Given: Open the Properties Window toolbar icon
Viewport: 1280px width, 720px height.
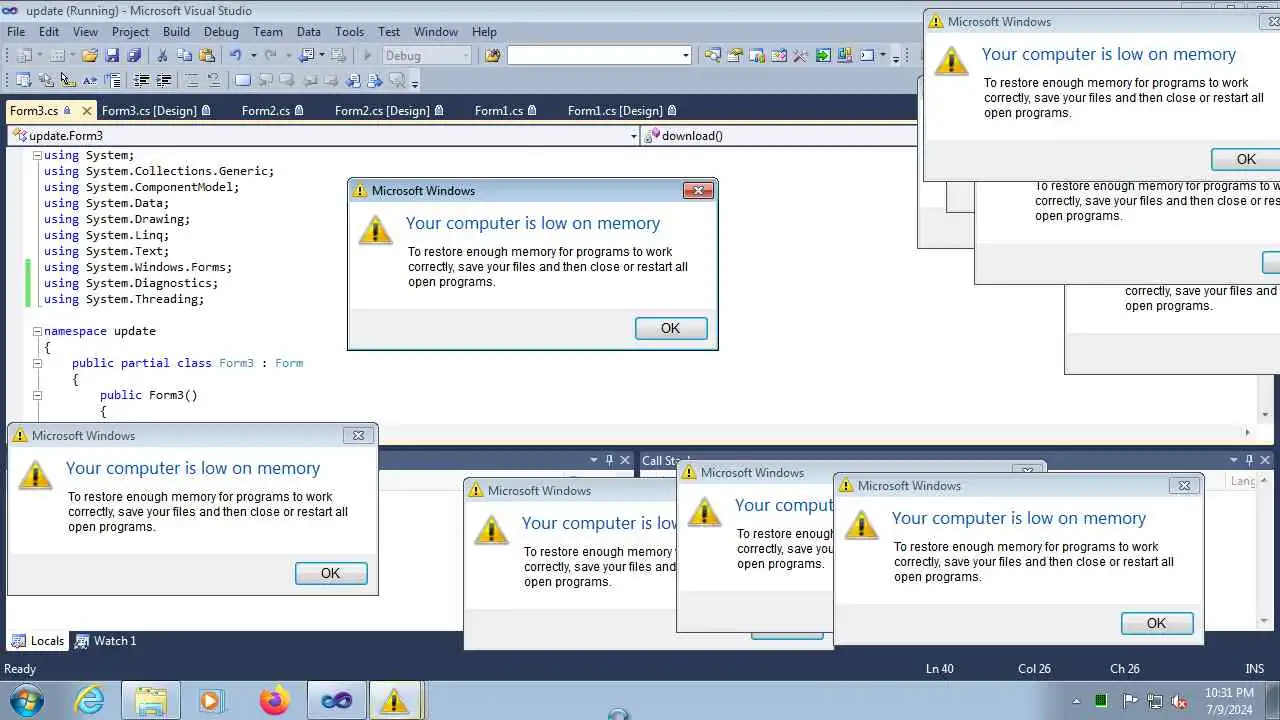Looking at the screenshot, I should click(735, 56).
